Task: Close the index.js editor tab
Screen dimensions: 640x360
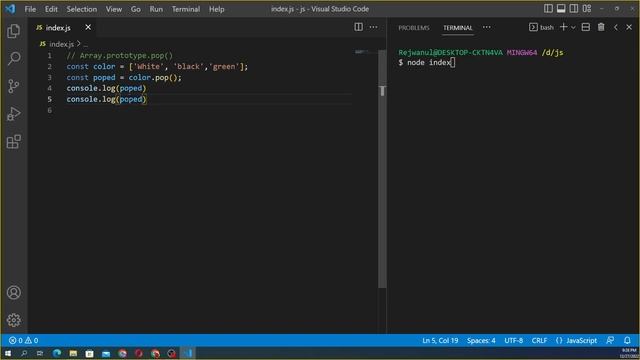Action: 88,27
